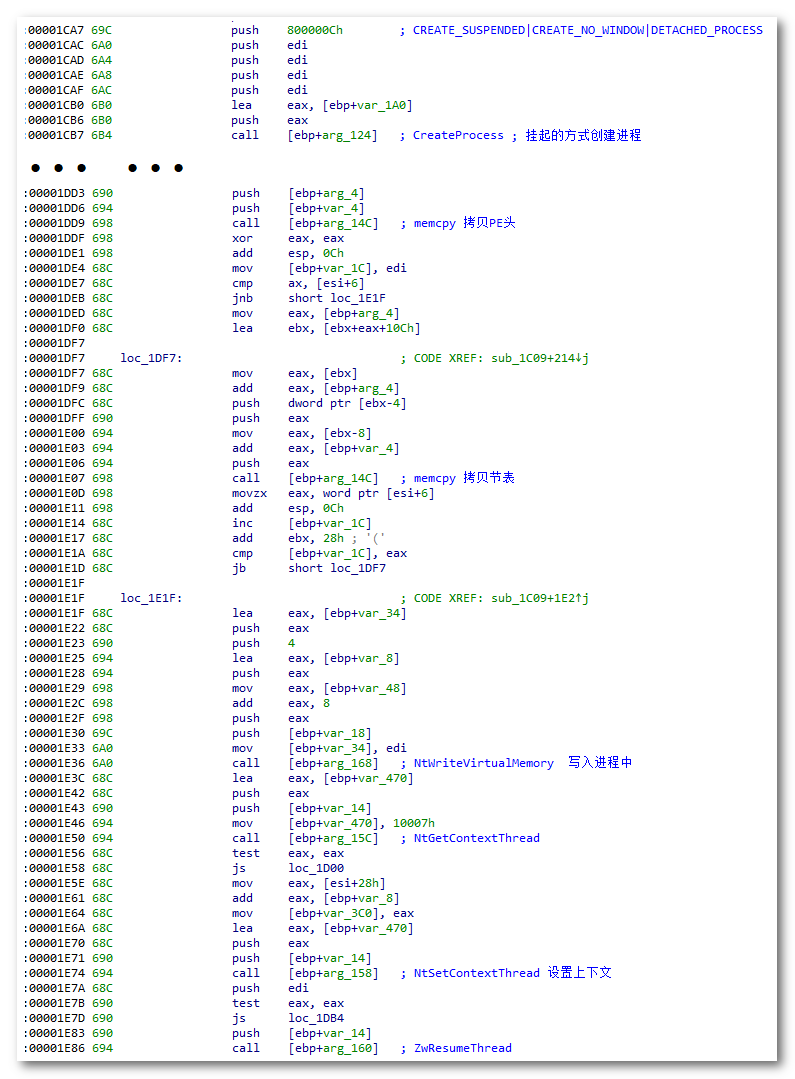The image size is (795, 1079).
Task: Click the address 00001CA7 at top
Action: pyautogui.click(x=56, y=30)
